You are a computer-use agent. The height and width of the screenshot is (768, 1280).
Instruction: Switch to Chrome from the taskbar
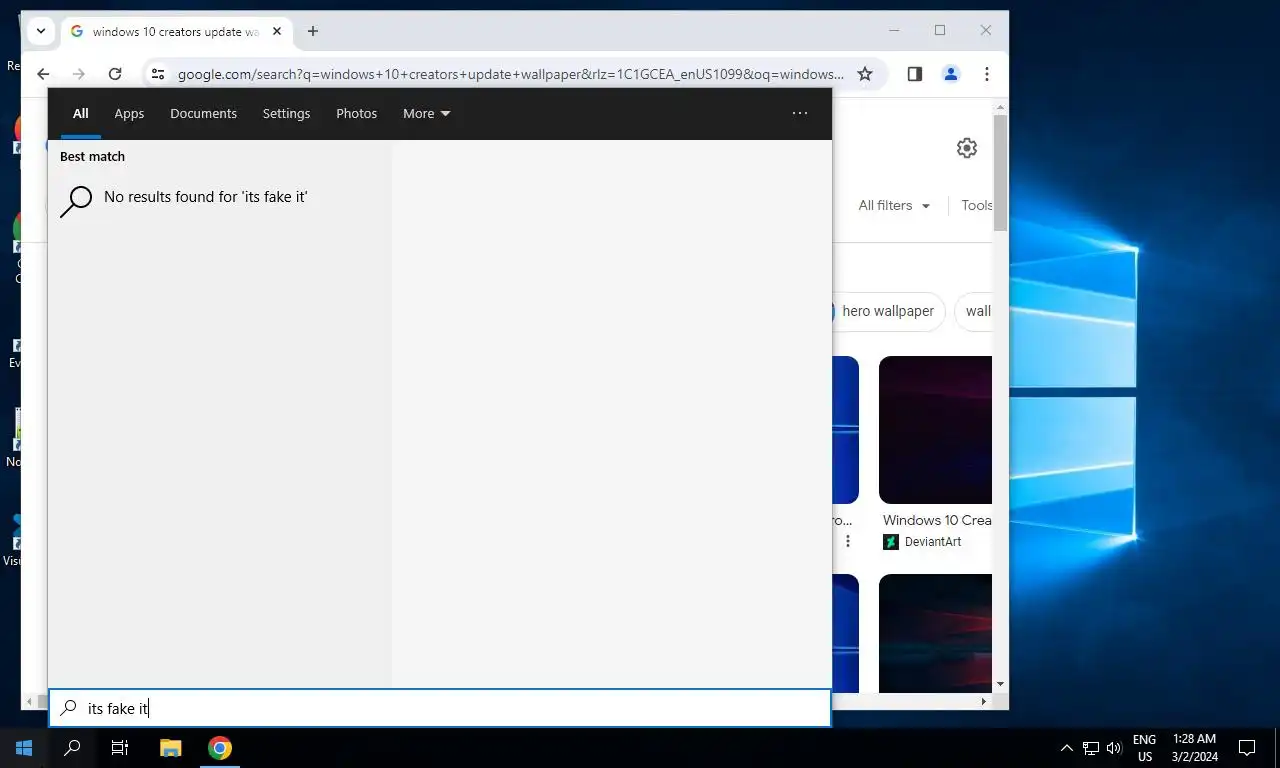click(220, 748)
